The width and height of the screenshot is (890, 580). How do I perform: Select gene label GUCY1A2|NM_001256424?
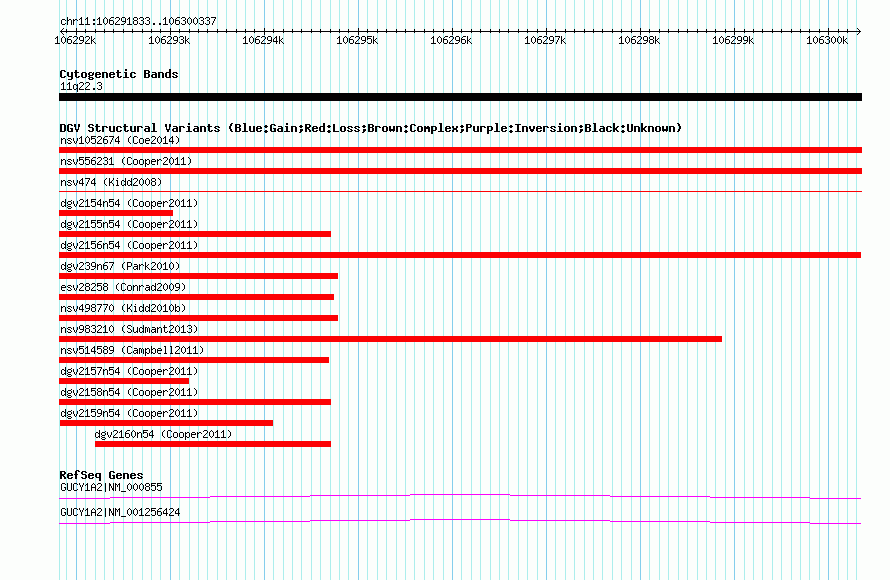(120, 512)
